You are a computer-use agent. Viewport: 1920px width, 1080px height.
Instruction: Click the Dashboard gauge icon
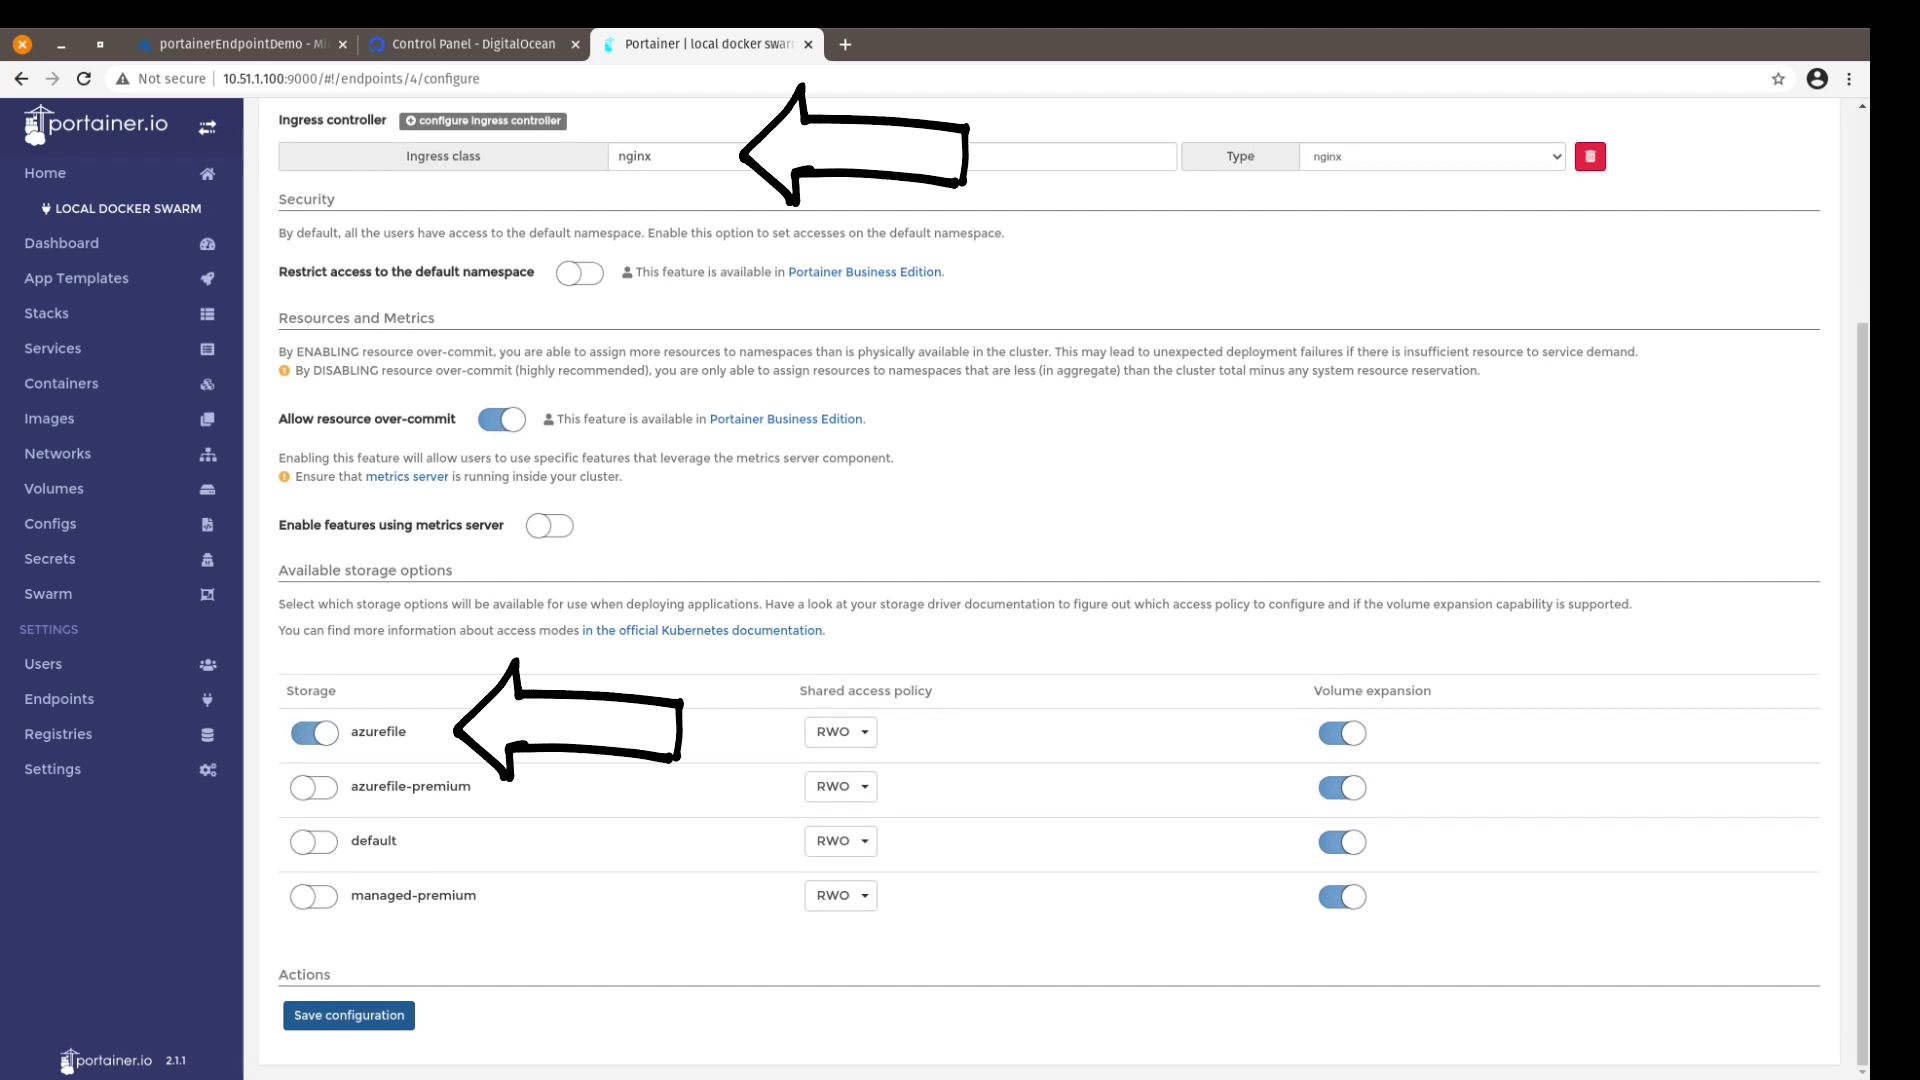coord(207,244)
